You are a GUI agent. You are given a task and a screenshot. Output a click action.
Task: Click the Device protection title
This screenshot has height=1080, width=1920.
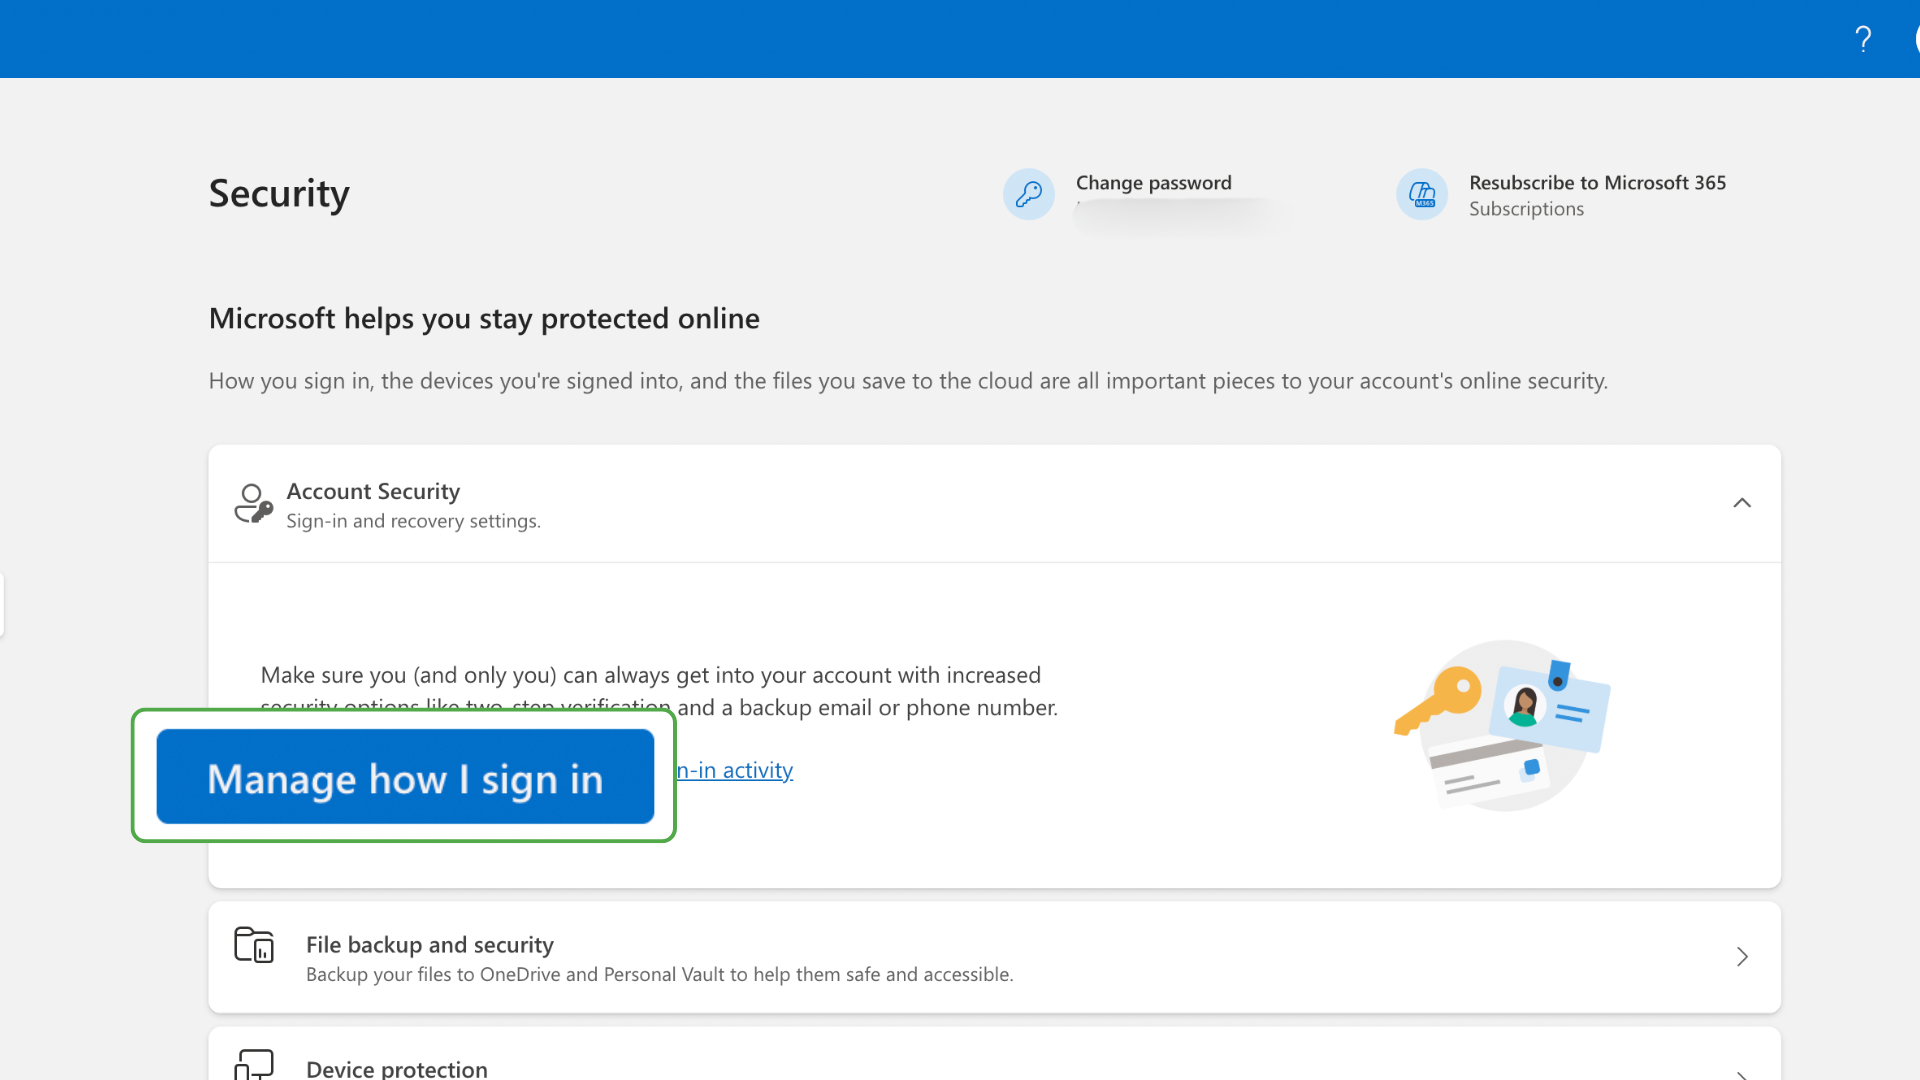(397, 1068)
